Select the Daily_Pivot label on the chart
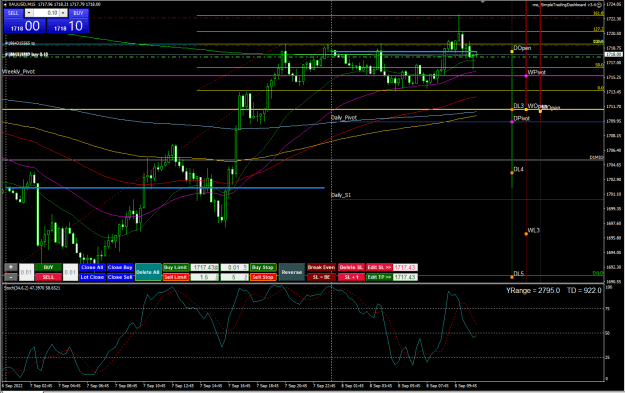 (x=344, y=118)
